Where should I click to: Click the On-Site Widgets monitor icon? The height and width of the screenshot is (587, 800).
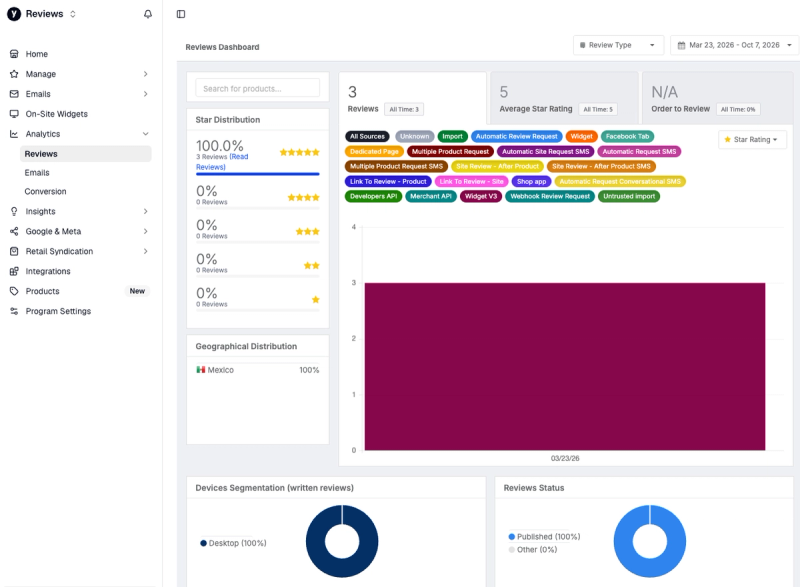[x=14, y=114]
